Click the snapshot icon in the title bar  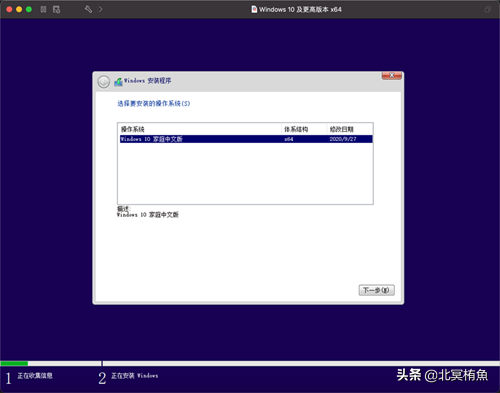coord(57,9)
